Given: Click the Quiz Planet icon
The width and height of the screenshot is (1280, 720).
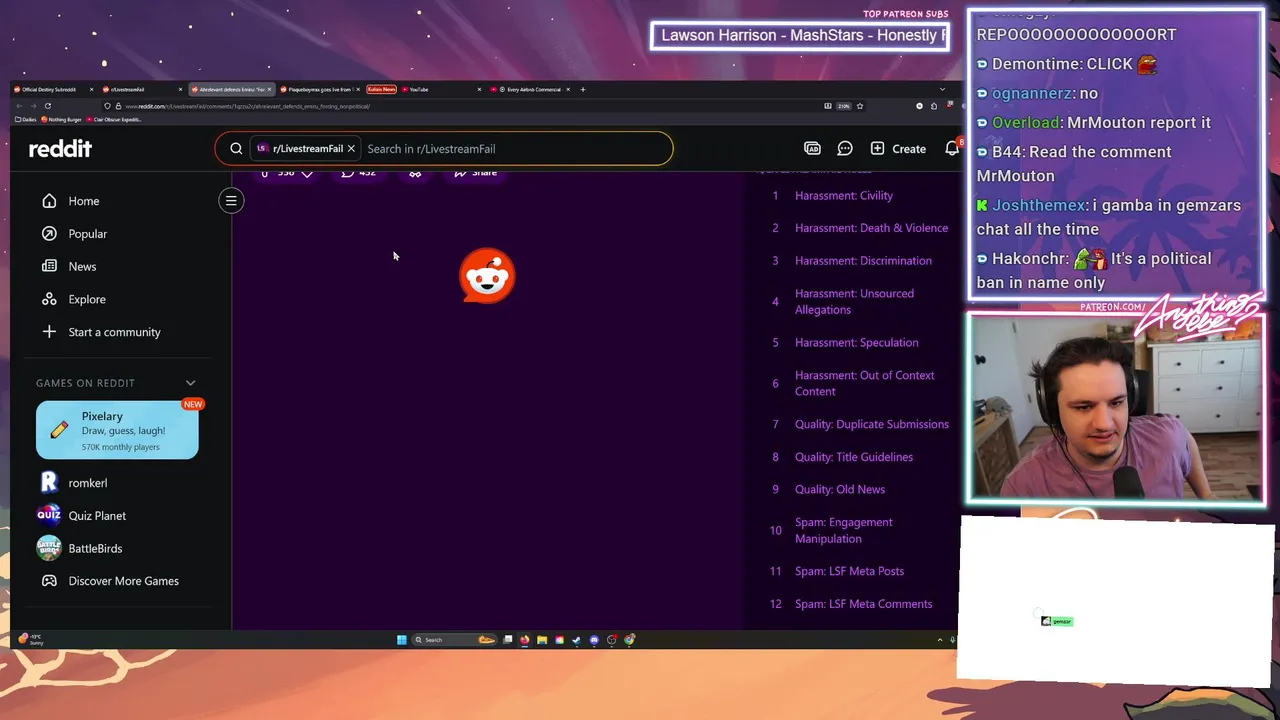Looking at the screenshot, I should (x=49, y=516).
